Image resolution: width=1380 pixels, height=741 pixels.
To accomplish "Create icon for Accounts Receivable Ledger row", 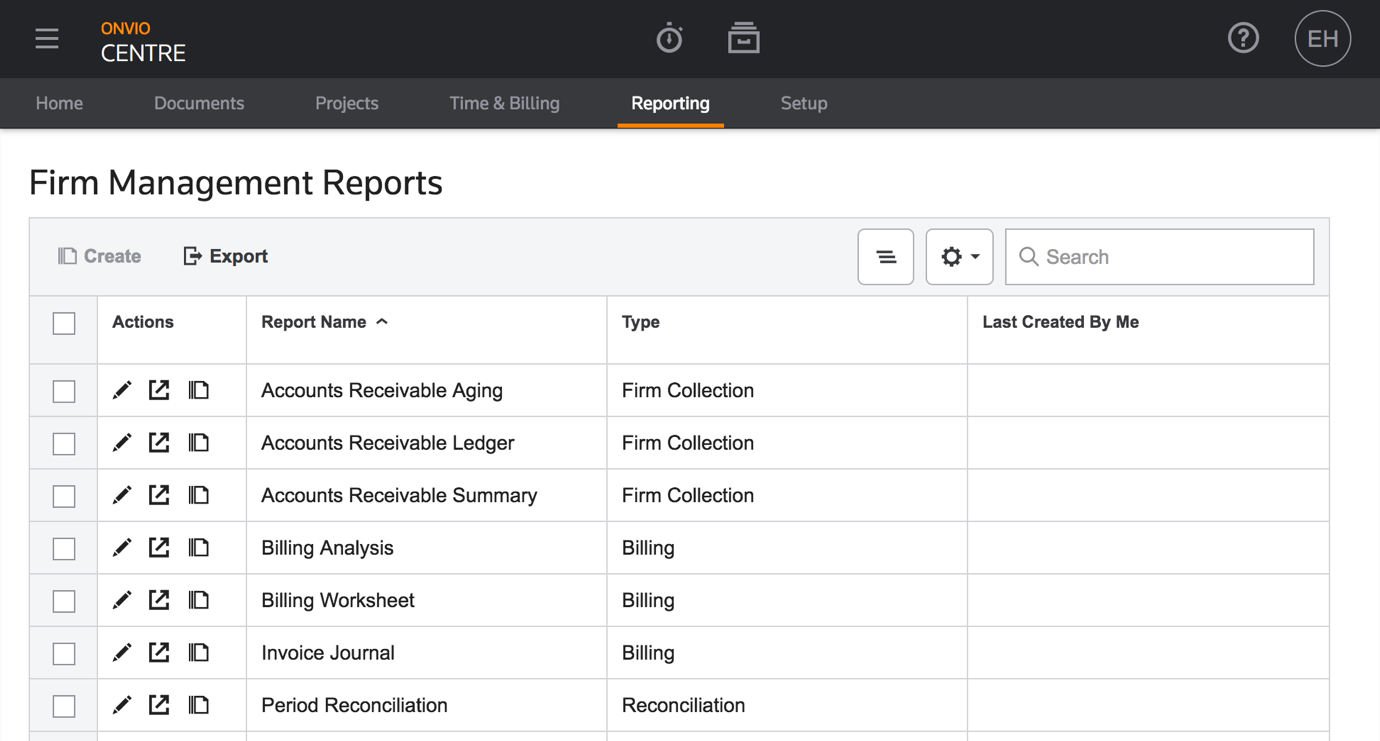I will coord(199,442).
